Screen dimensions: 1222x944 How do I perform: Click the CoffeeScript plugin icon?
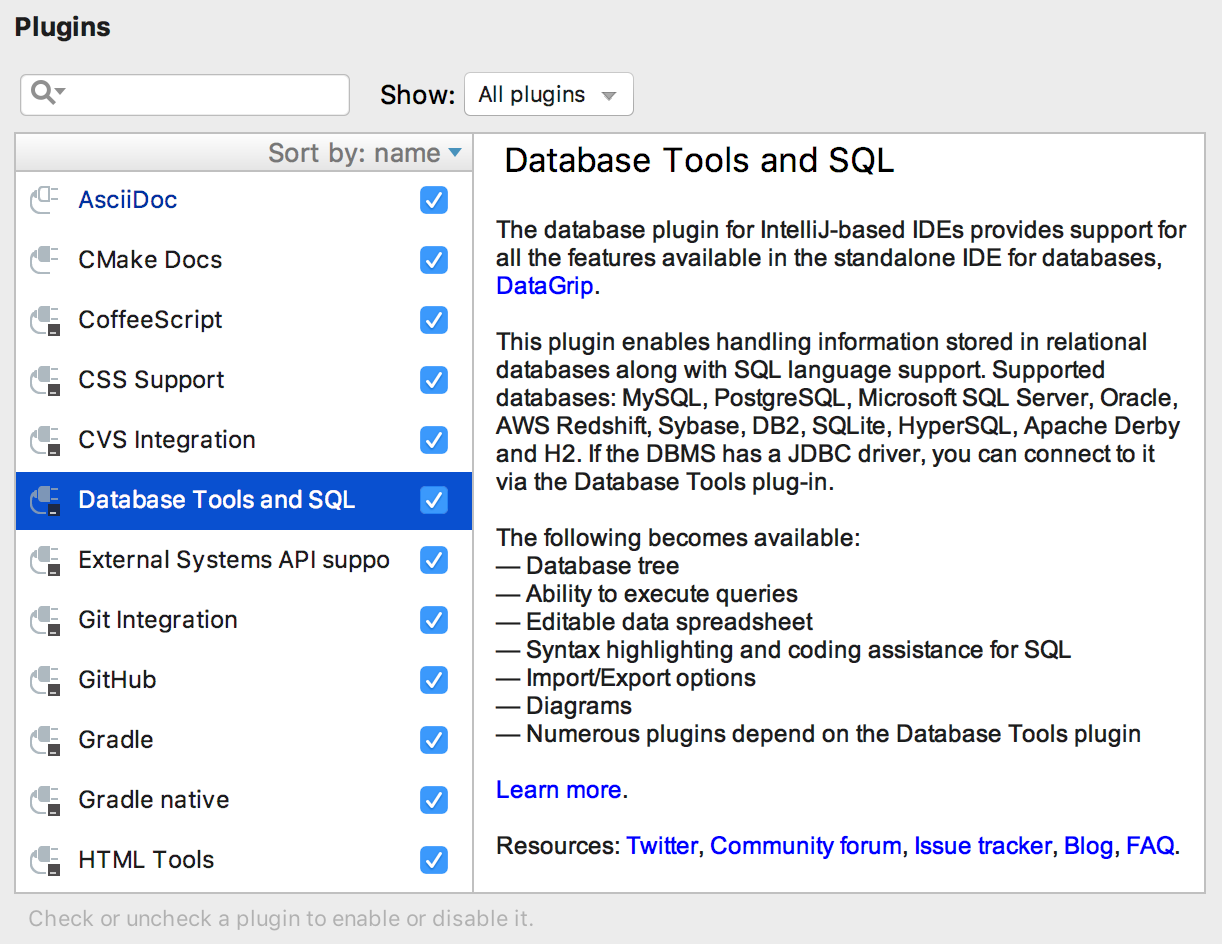(x=45, y=320)
